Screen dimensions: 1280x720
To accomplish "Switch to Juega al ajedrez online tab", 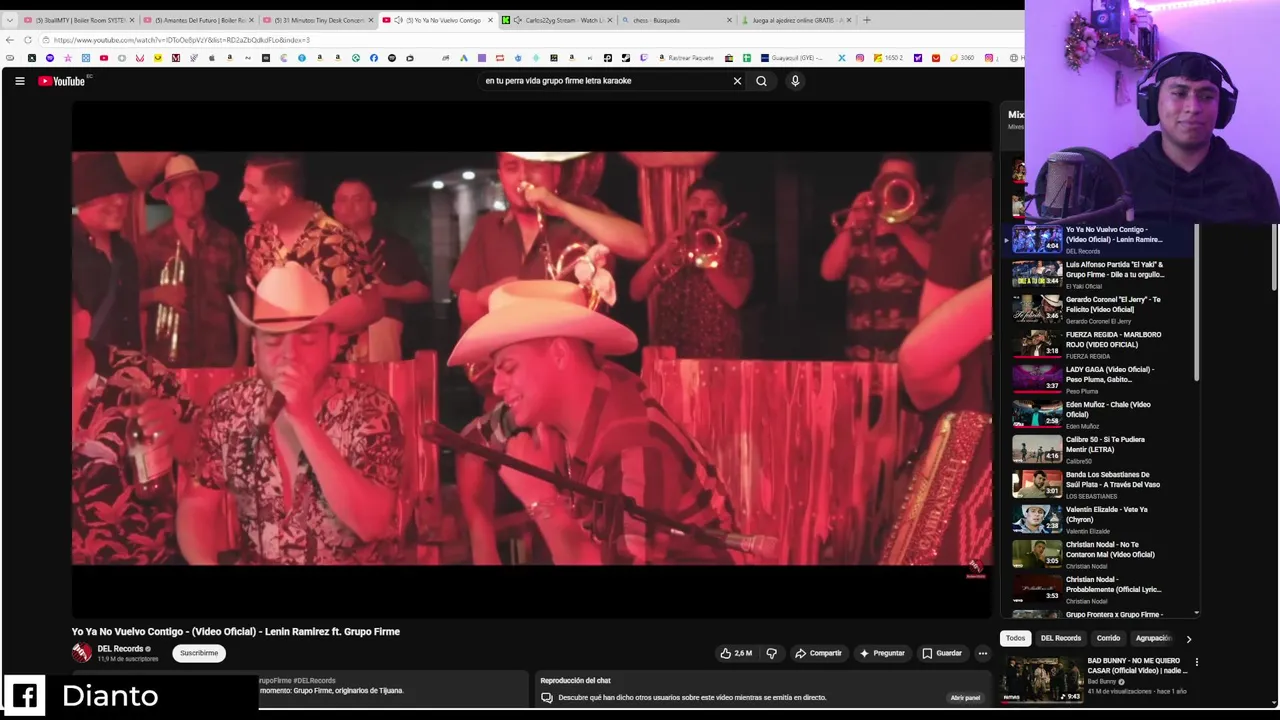I will [797, 20].
